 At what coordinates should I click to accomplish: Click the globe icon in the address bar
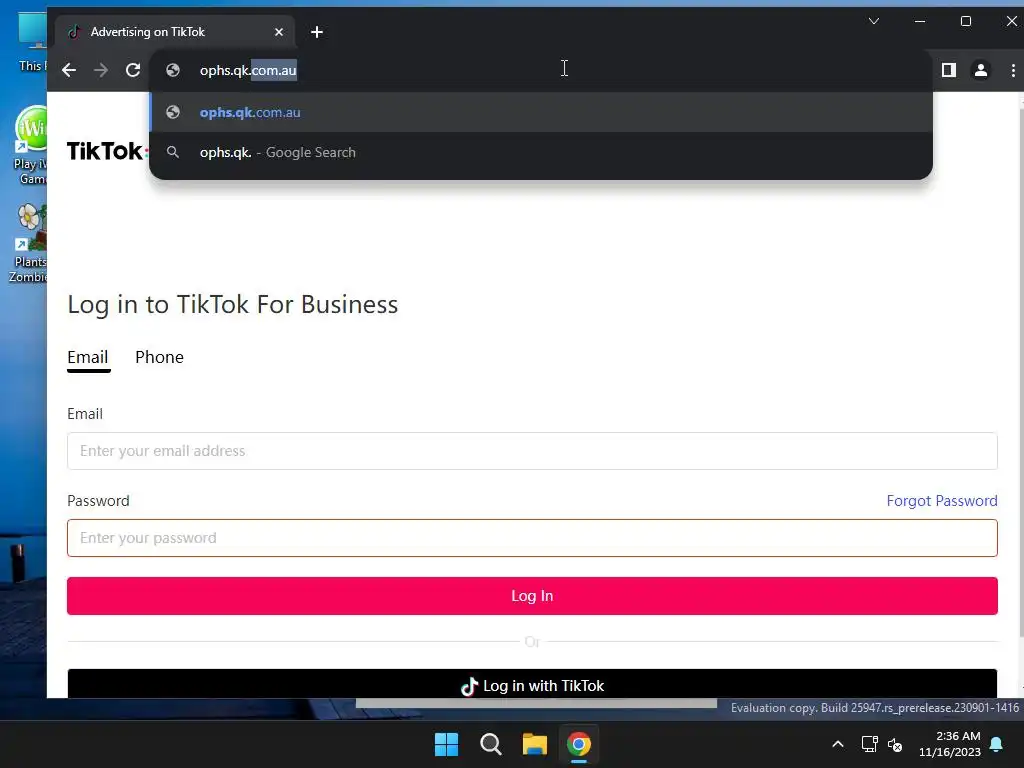pos(173,70)
